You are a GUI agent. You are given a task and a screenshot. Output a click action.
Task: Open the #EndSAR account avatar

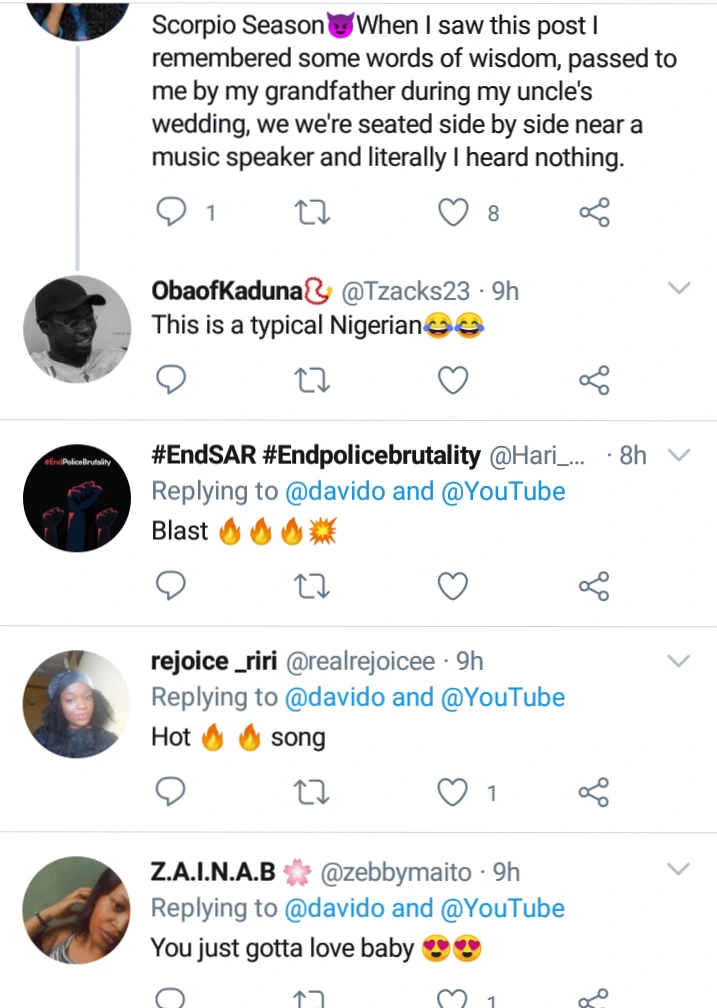[x=76, y=495]
